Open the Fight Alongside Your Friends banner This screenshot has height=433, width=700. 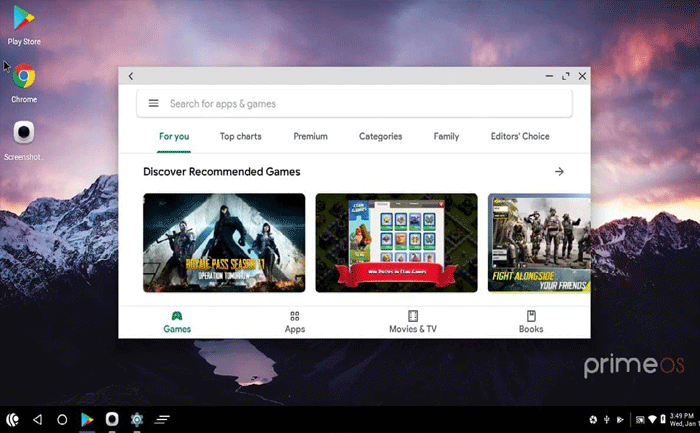539,243
